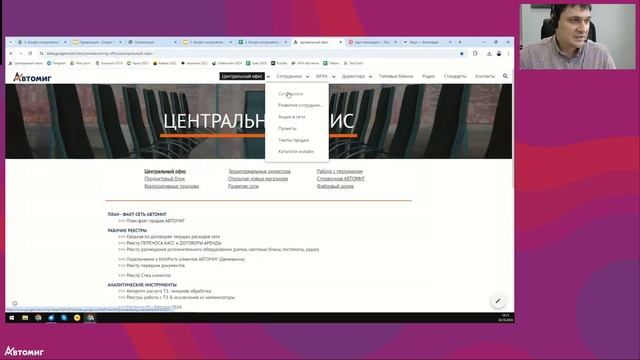Open Радио in top navigation
The image size is (640, 360).
pos(429,76)
